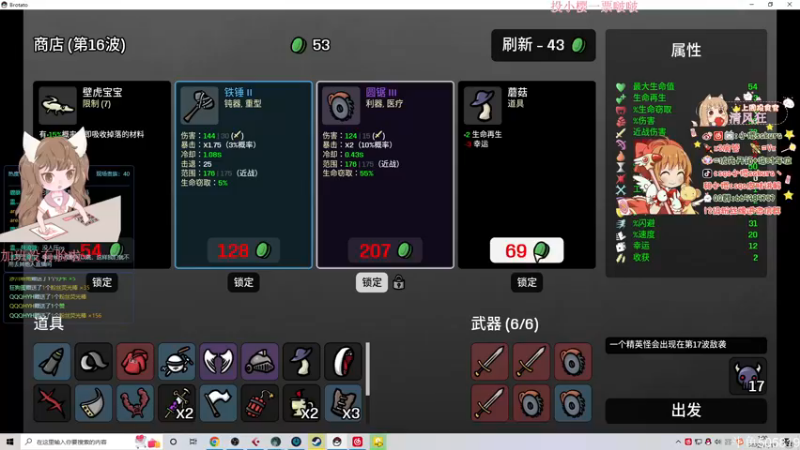Open Chrome from the taskbar

point(214,442)
